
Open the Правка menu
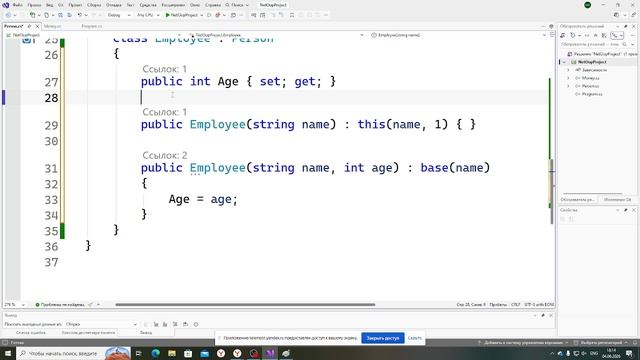coord(34,5)
